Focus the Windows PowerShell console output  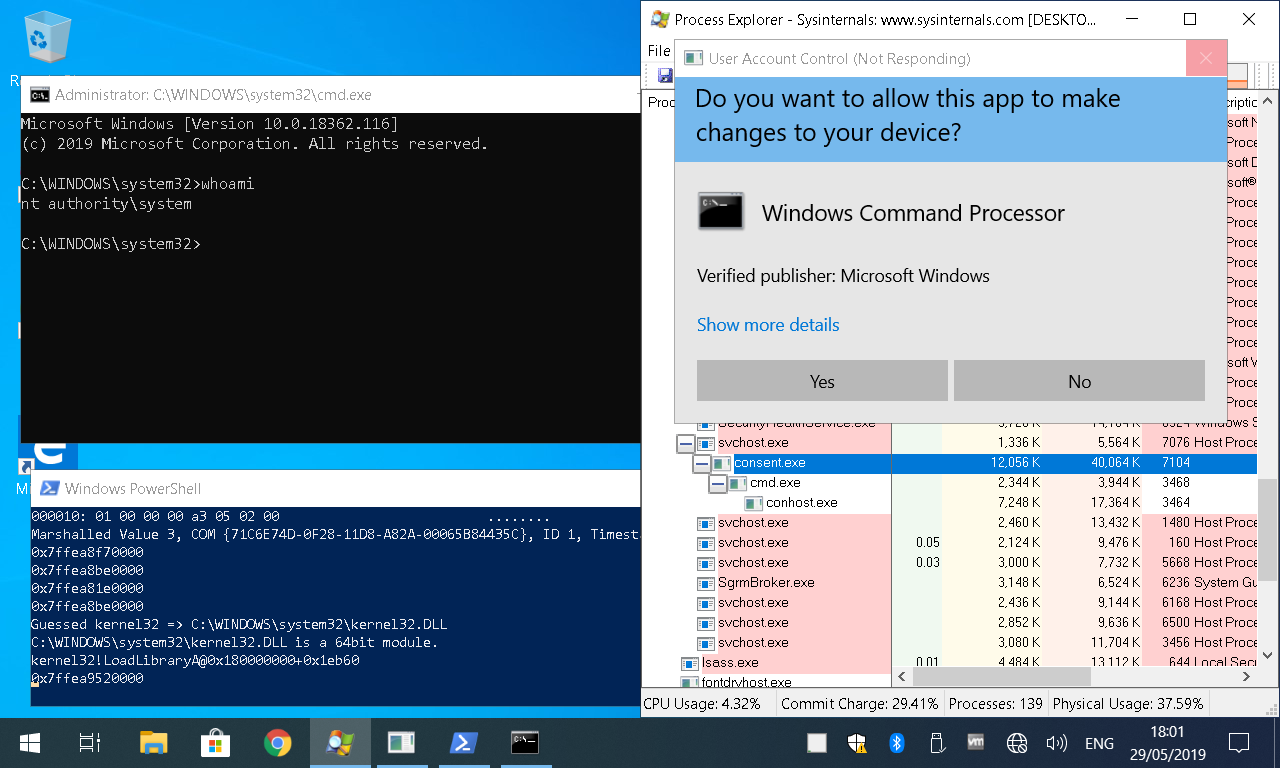[x=335, y=606]
